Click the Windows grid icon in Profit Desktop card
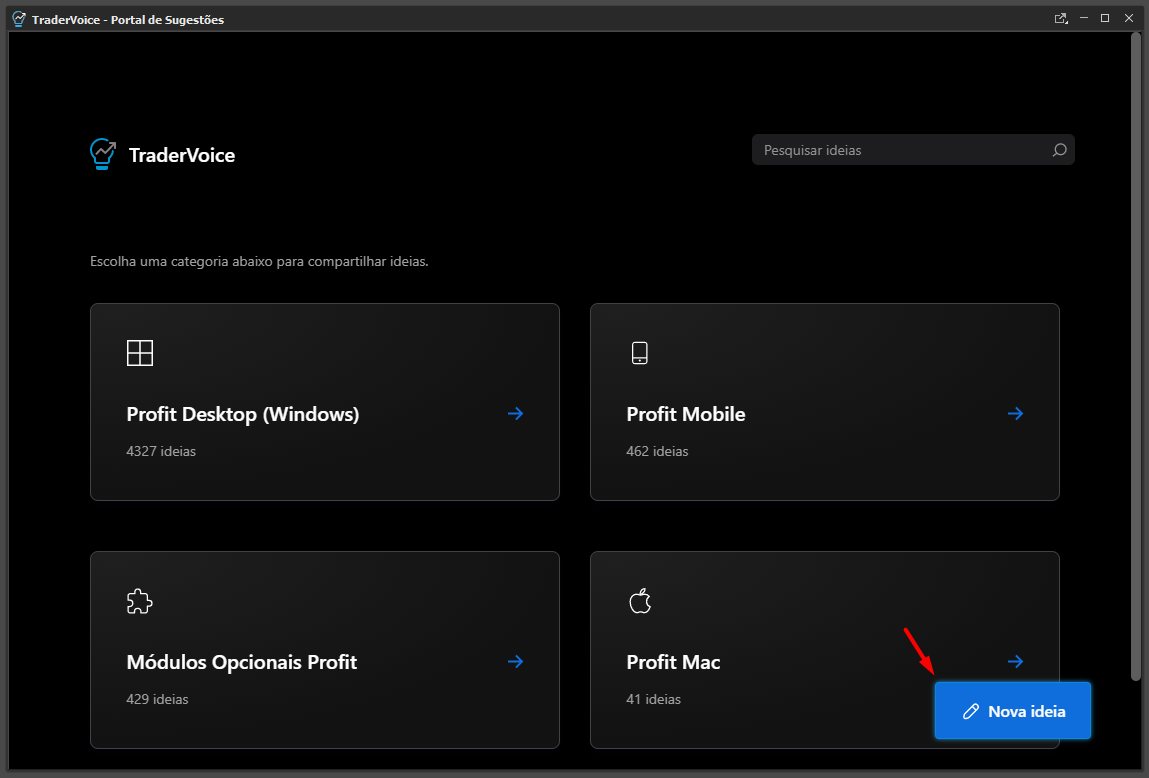 coord(140,353)
